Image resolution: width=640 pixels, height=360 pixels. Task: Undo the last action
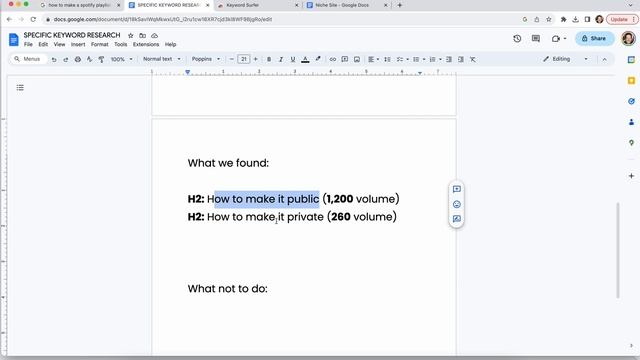point(54,60)
